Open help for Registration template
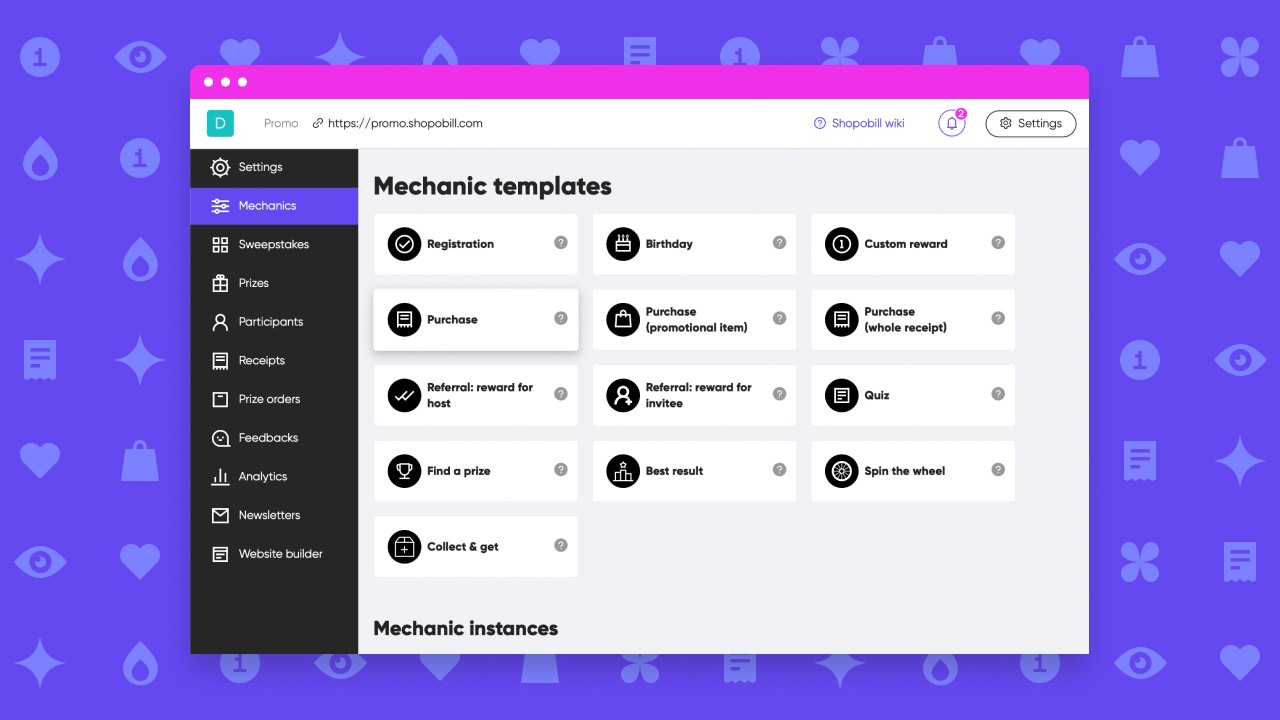This screenshot has width=1280, height=720. [x=561, y=242]
